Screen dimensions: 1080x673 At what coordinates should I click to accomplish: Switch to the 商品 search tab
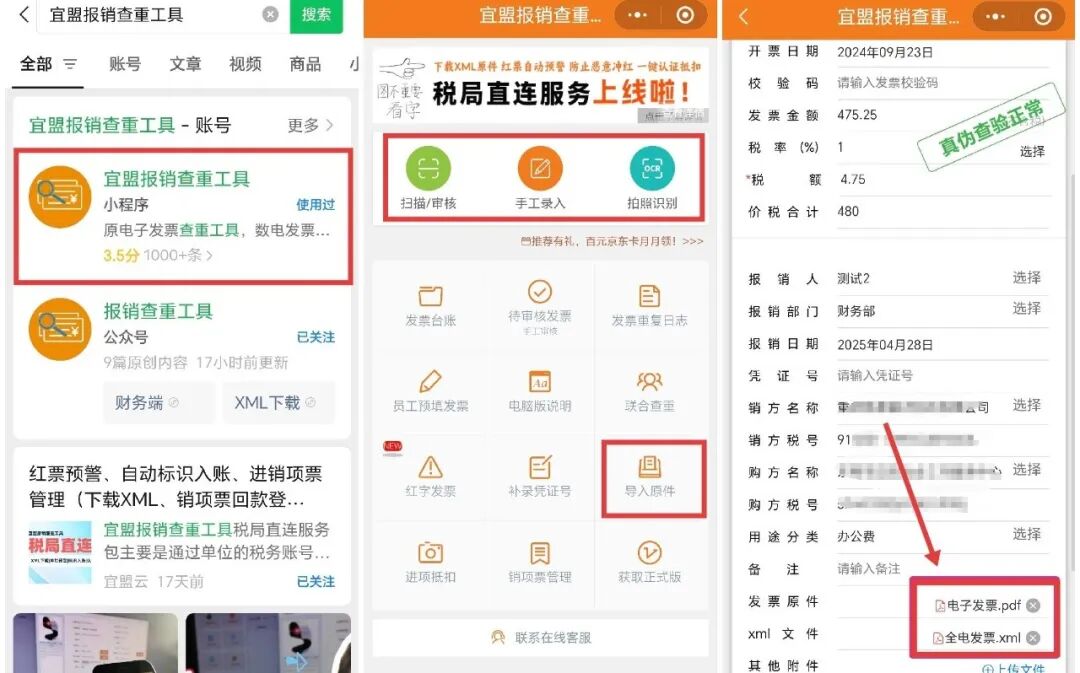pyautogui.click(x=305, y=63)
